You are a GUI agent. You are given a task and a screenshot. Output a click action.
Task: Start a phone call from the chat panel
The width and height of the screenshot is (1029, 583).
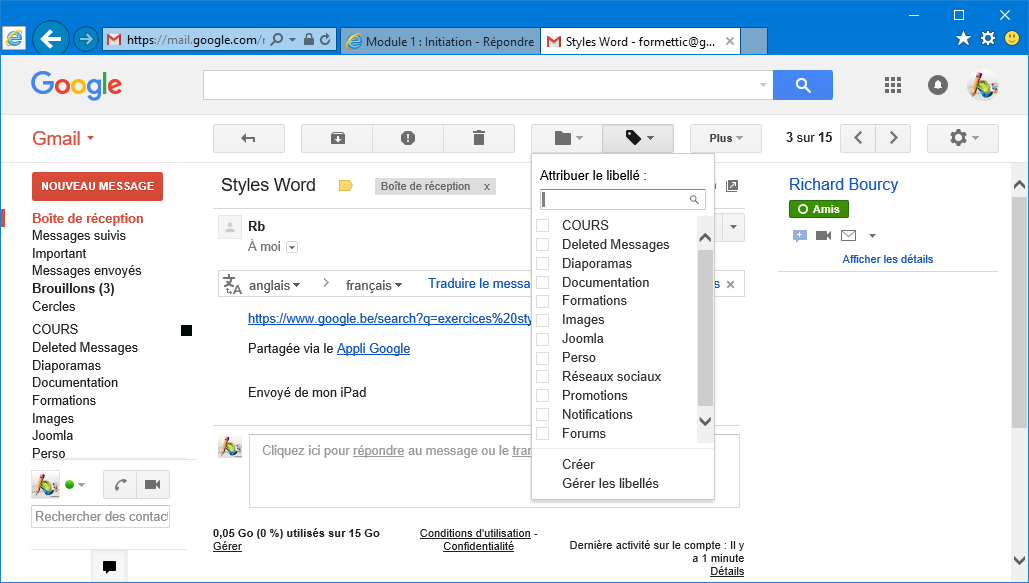coord(120,485)
